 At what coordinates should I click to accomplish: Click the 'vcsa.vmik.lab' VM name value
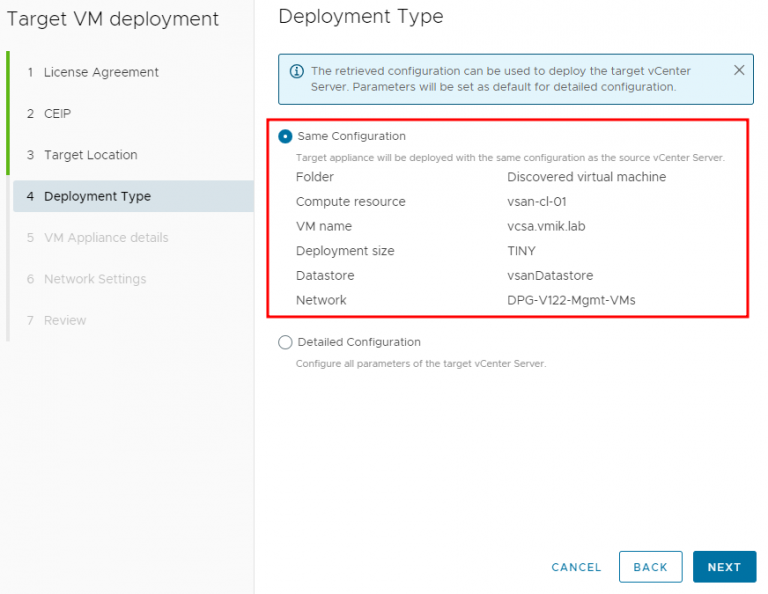pyautogui.click(x=546, y=226)
